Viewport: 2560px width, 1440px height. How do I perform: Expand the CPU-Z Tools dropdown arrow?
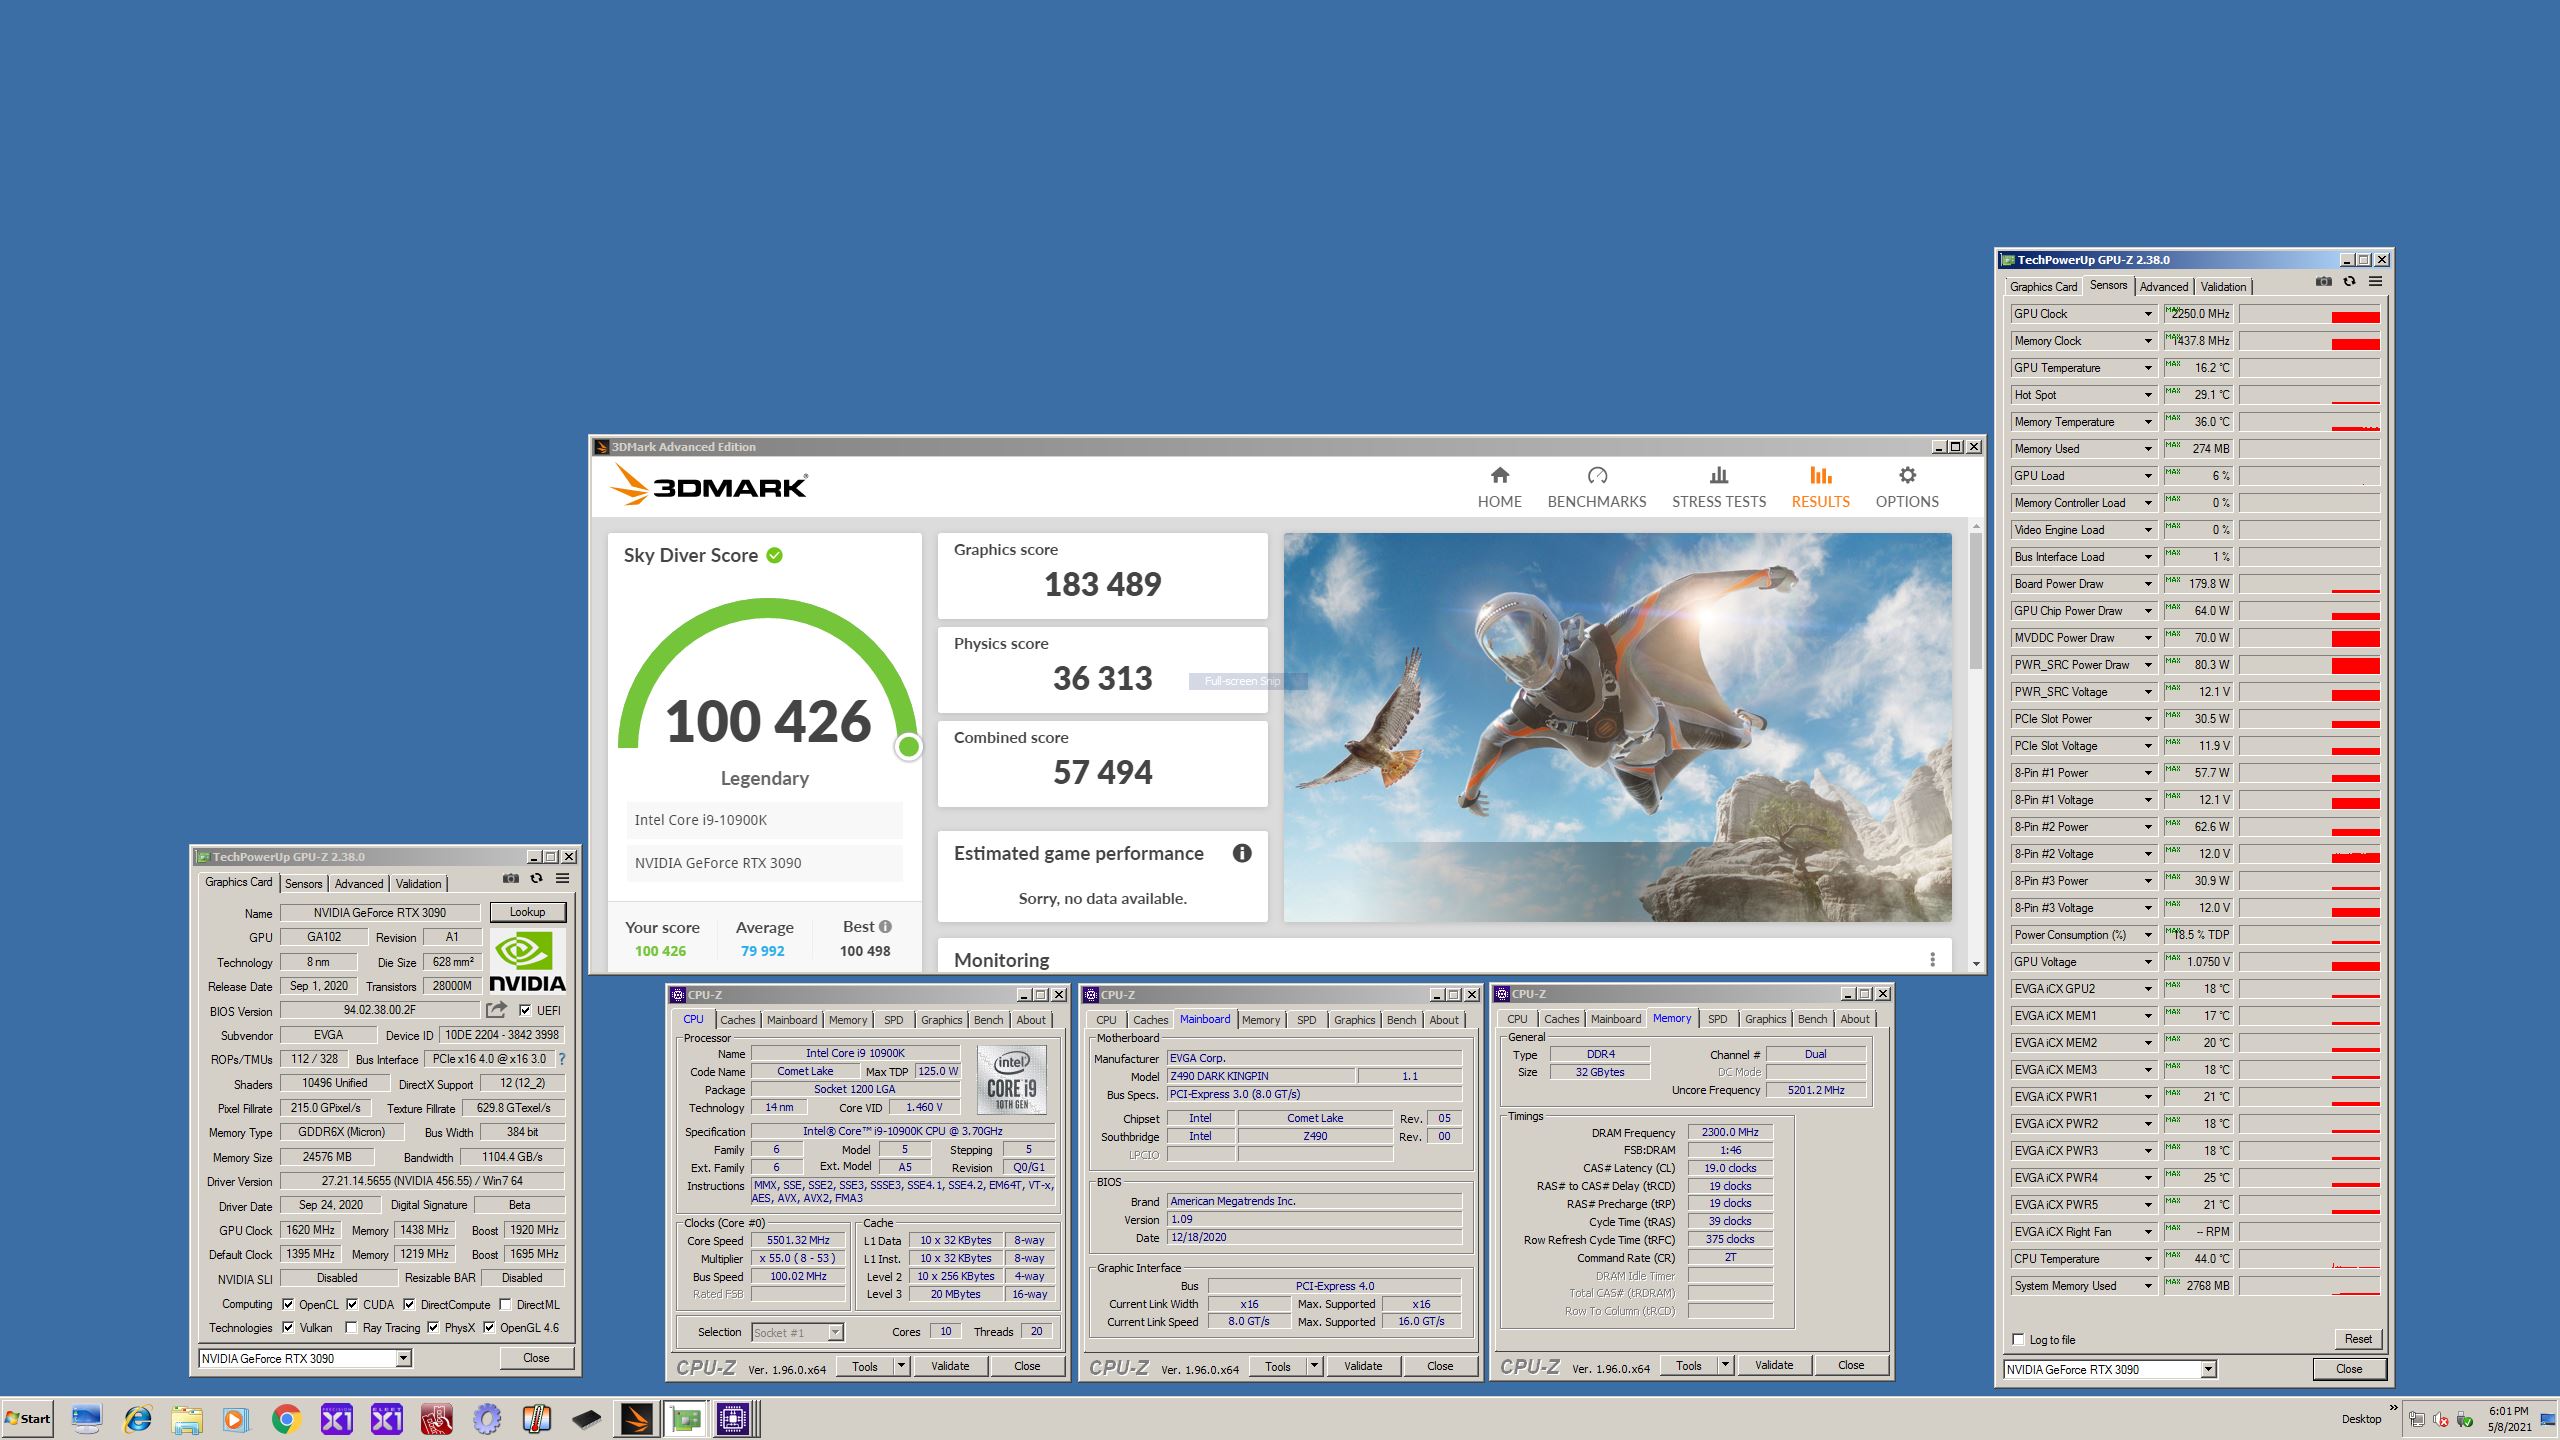pos(901,1366)
